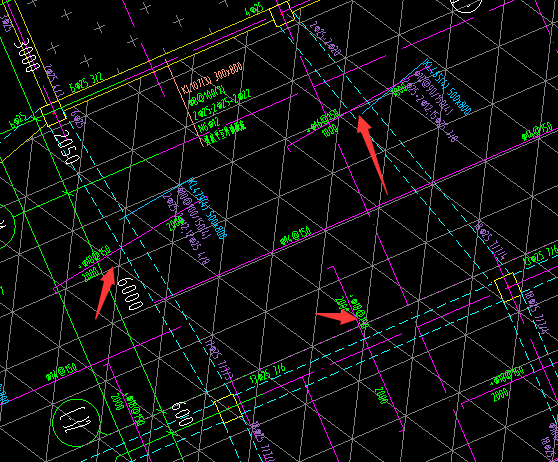Select the green "4Φ25" text near top edge
This screenshot has height=462, width=558.
pos(254,9)
